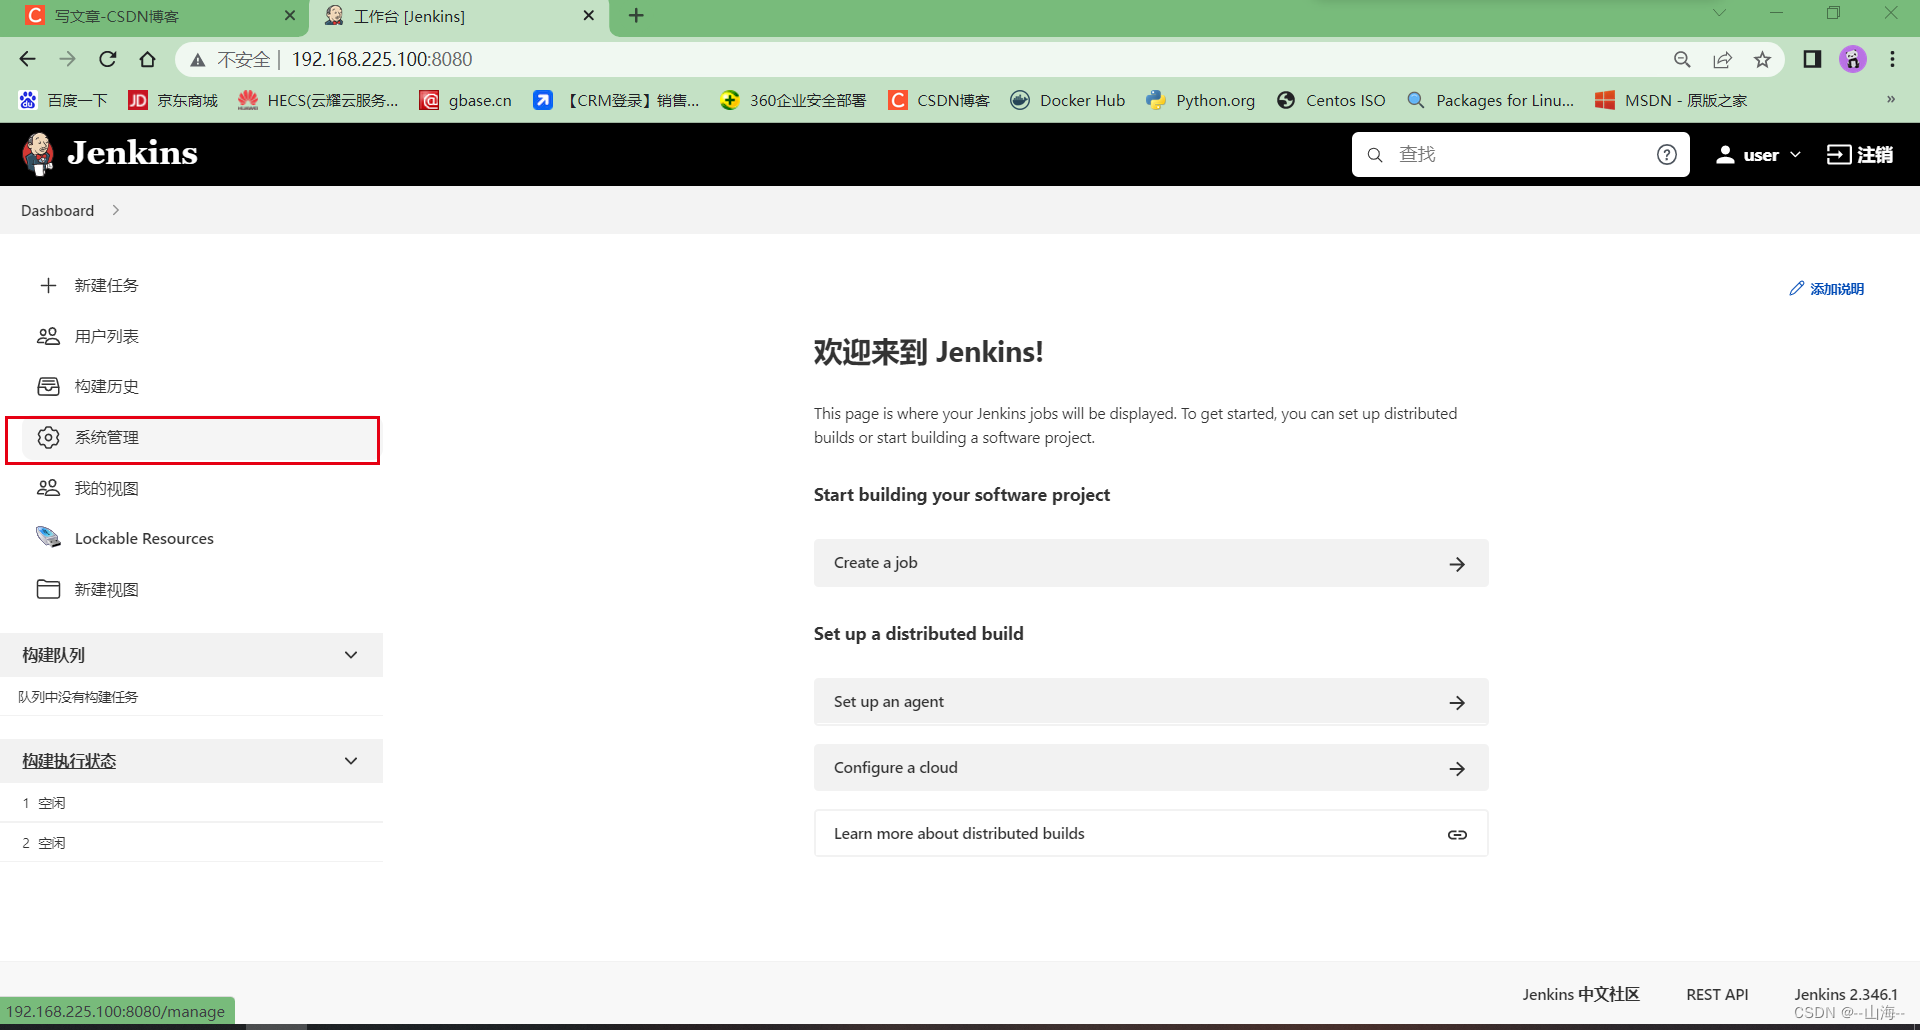Open the REST API link

pyautogui.click(x=1716, y=994)
